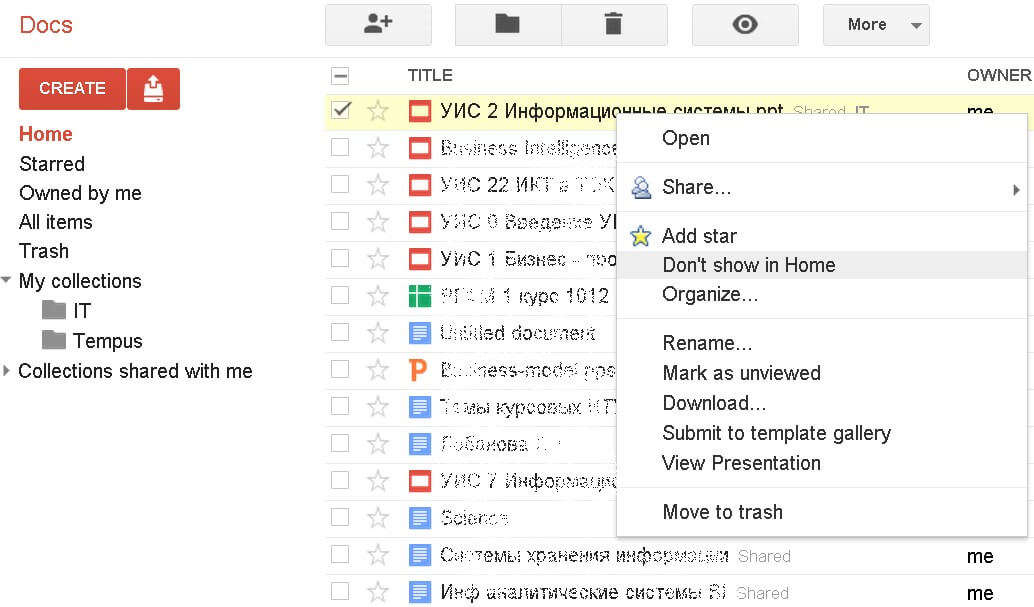Click the green spreadsheet icon of 1 курс 1012

[x=419, y=296]
